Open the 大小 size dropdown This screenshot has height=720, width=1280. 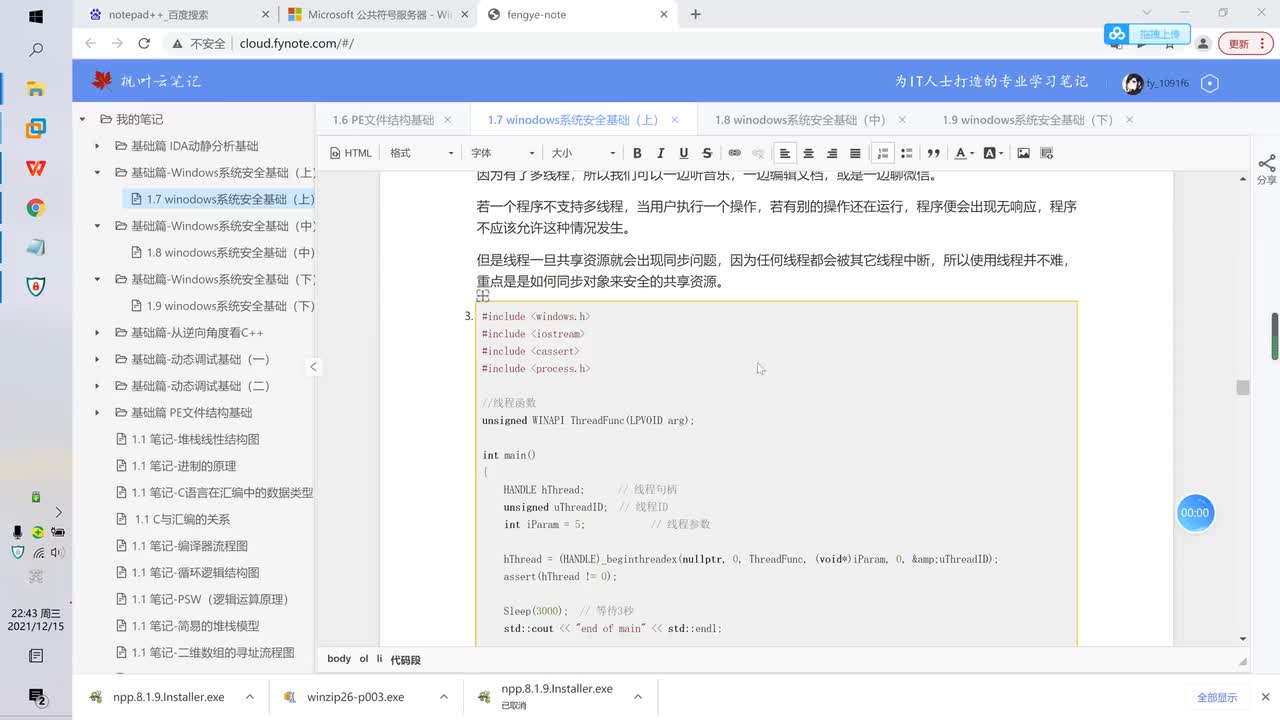[583, 153]
